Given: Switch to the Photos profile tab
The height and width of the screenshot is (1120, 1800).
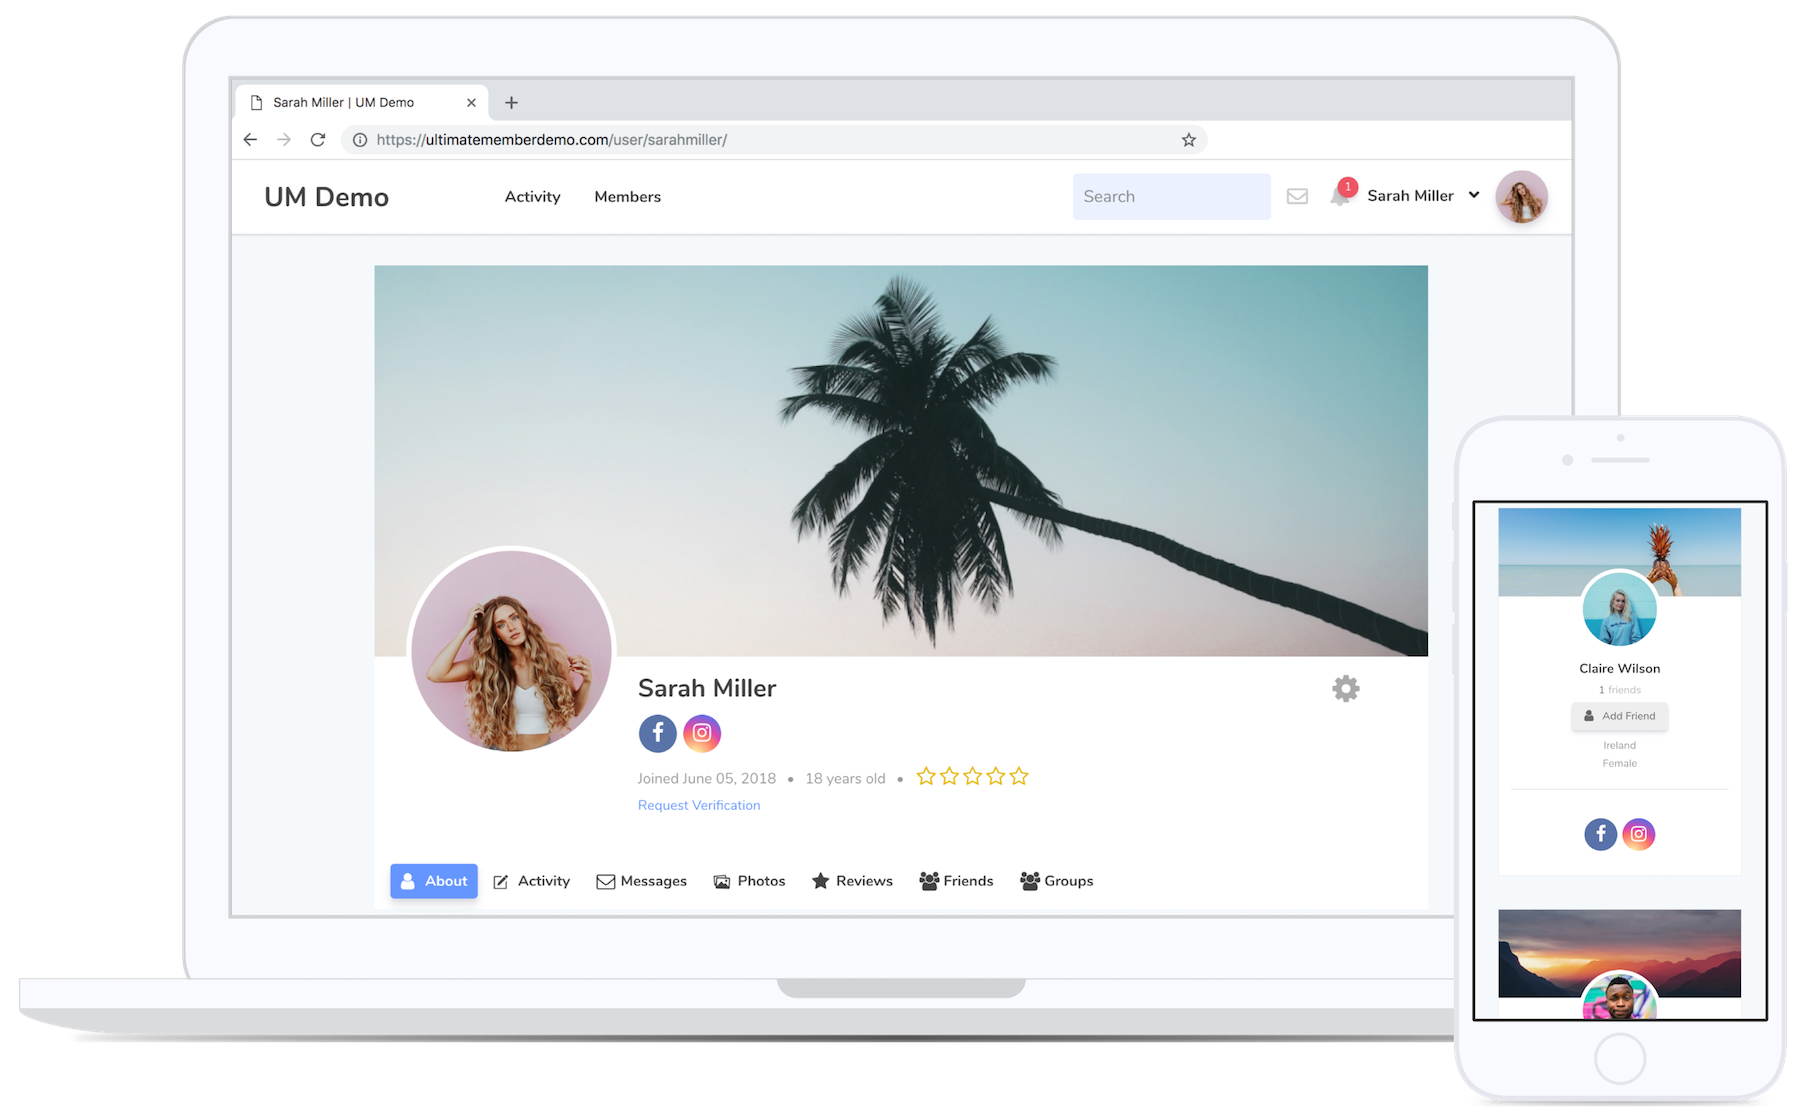Looking at the screenshot, I should pos(749,881).
